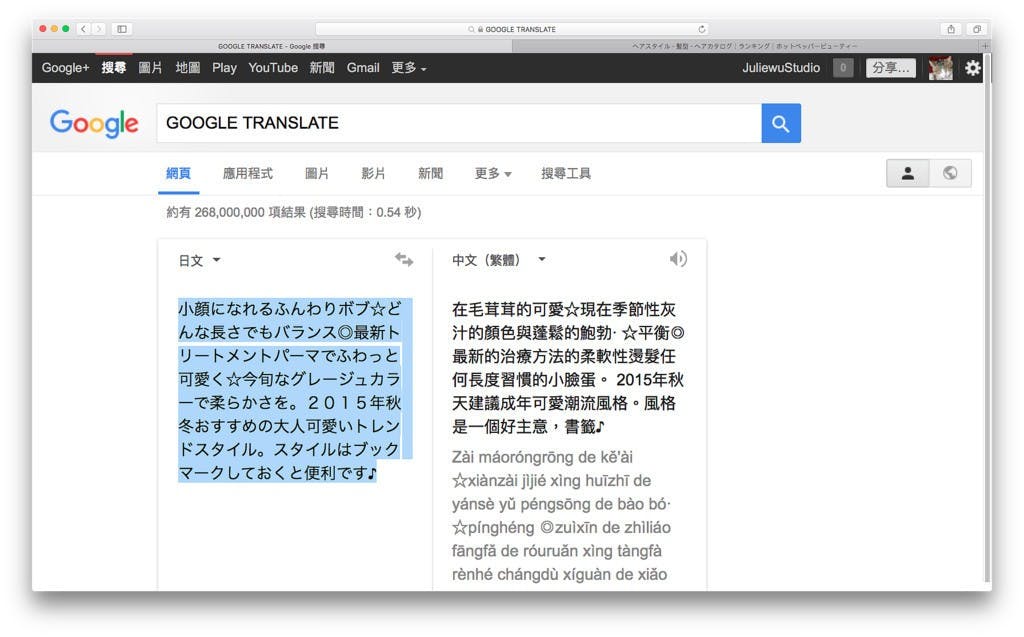Open settings gear in Google bar
Screen dimensions: 1024x637
point(972,68)
